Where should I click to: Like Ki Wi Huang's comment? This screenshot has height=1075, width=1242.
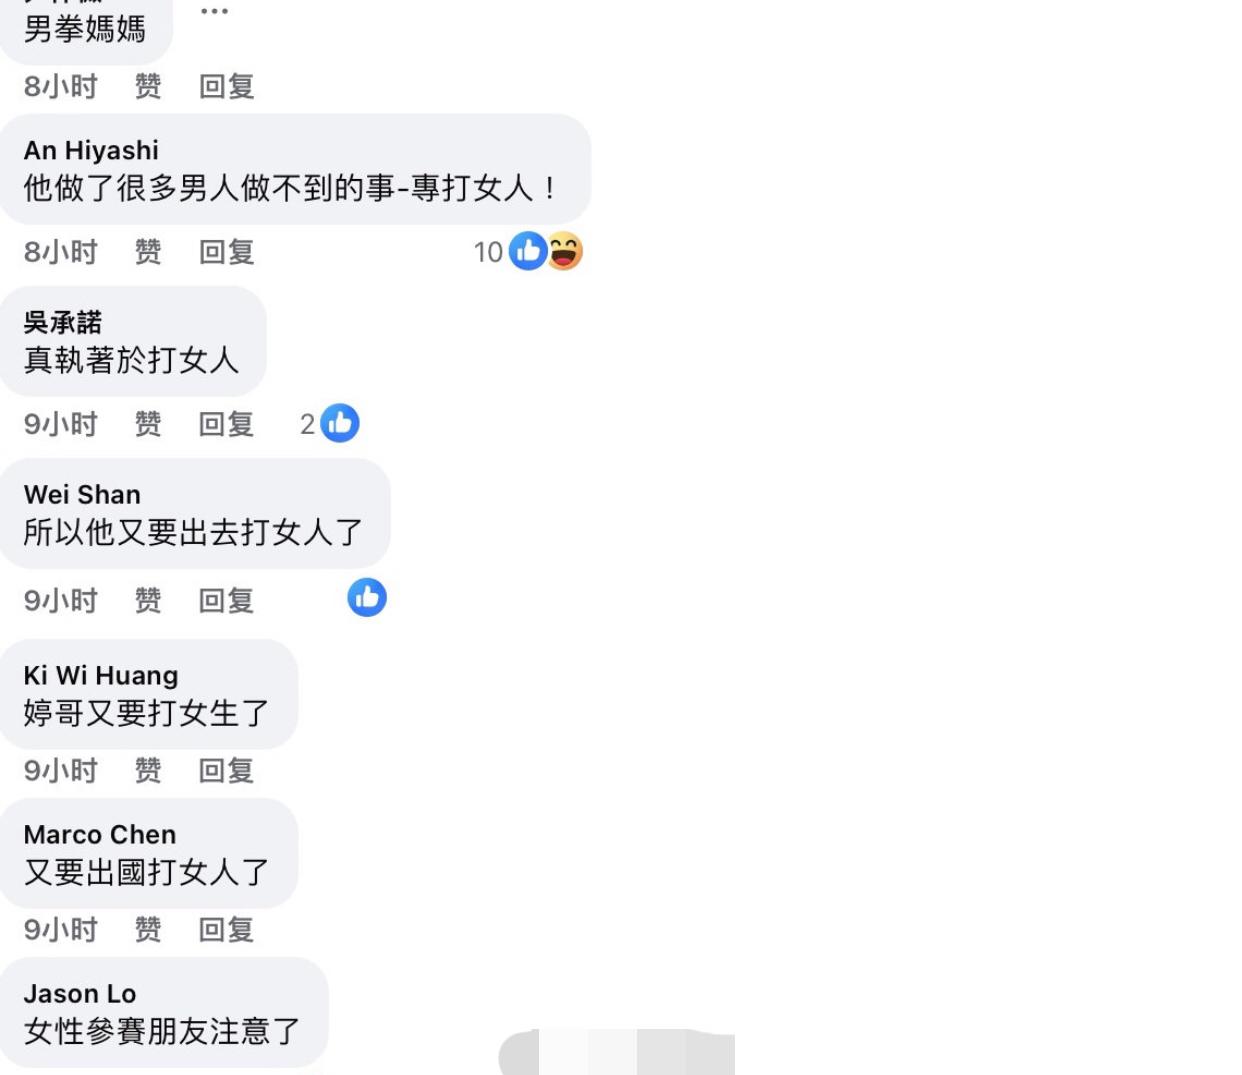click(x=148, y=770)
